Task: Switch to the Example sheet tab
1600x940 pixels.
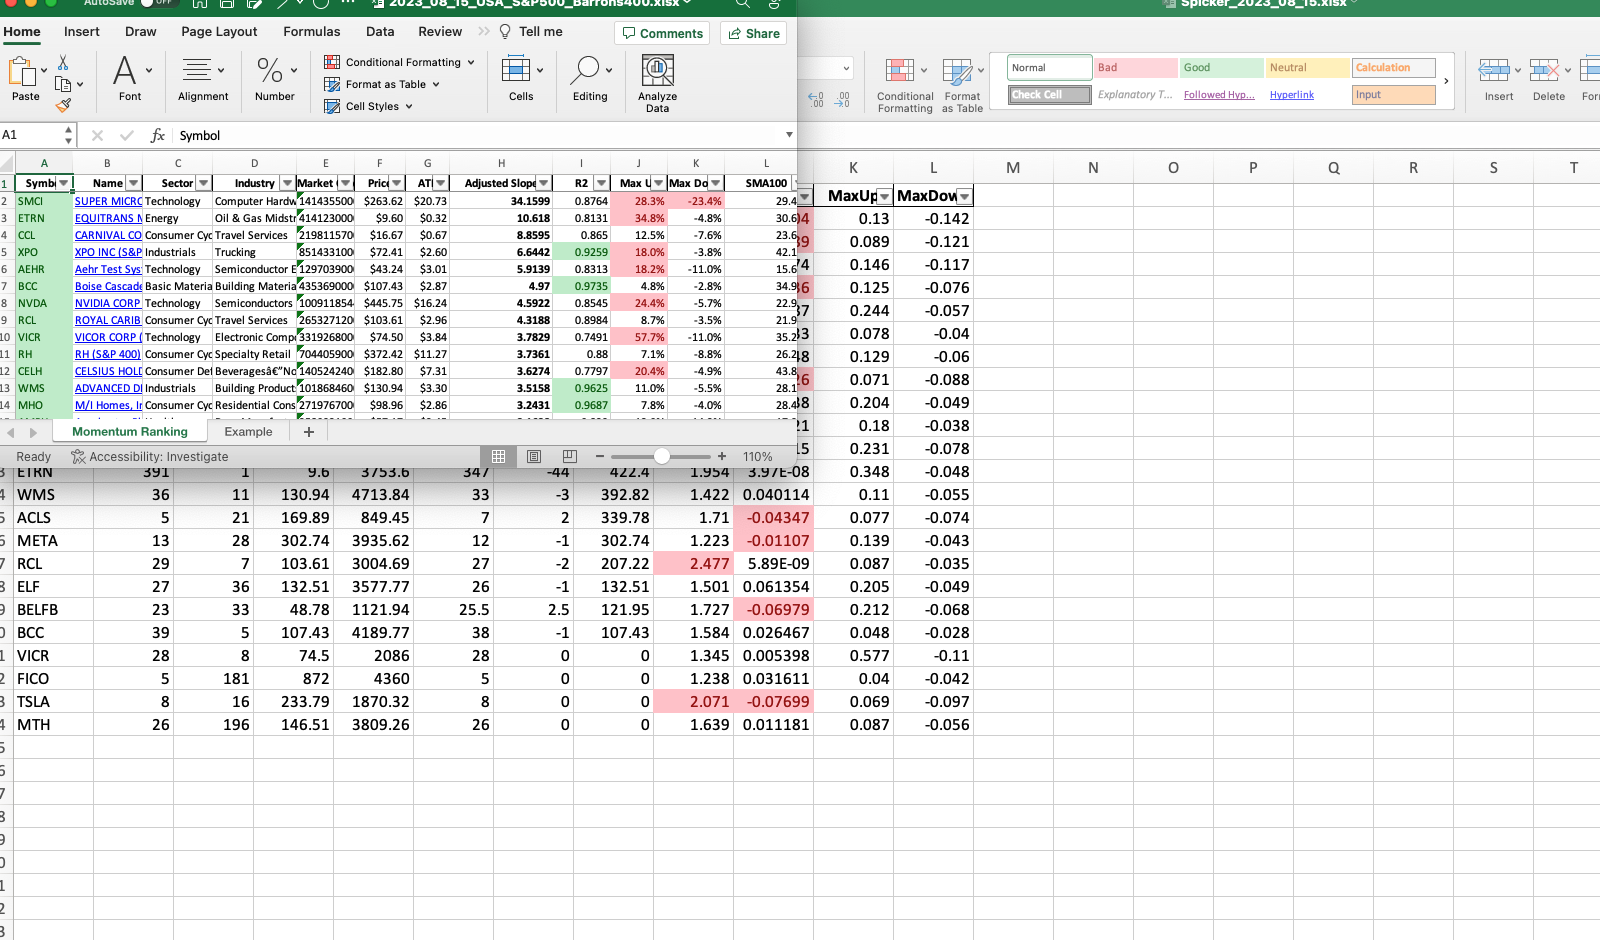Action: click(248, 432)
